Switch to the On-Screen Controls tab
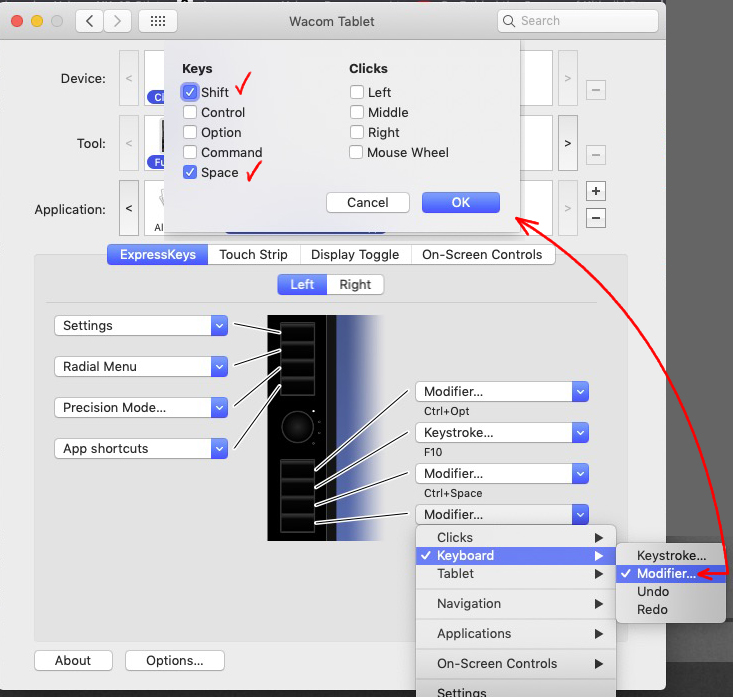733x697 pixels. click(x=482, y=254)
